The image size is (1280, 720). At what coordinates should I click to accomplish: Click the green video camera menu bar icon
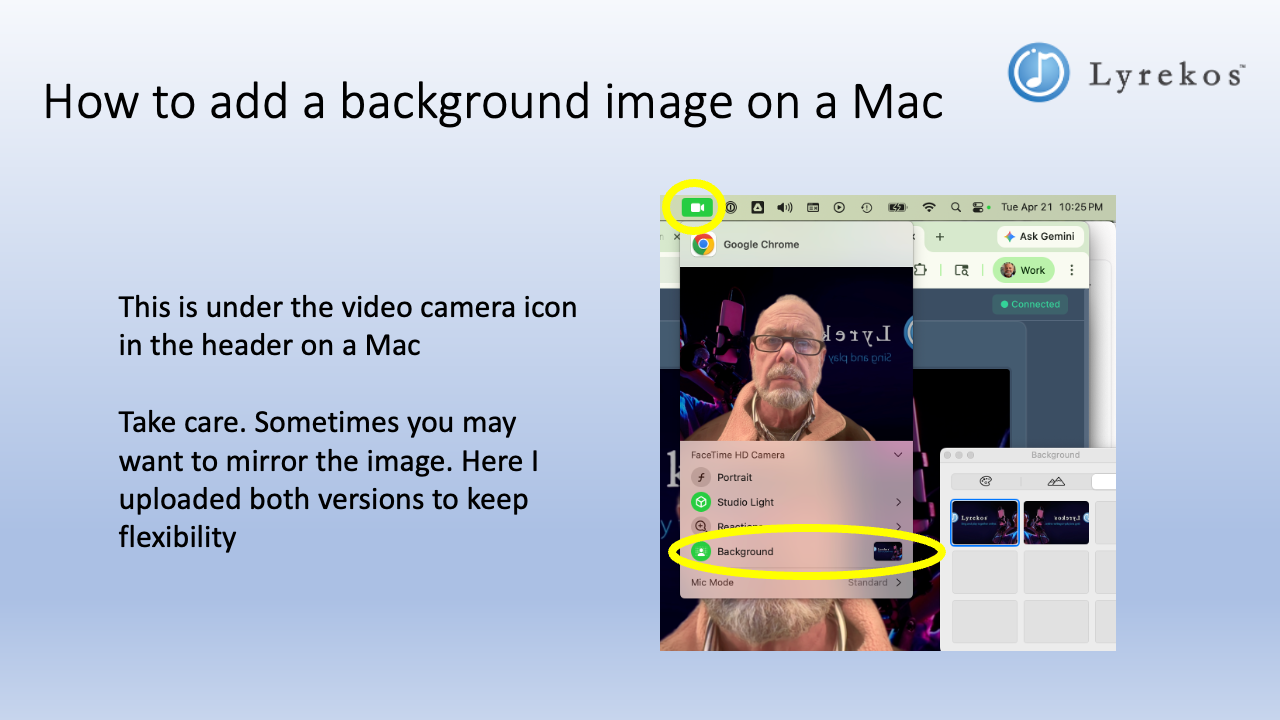click(696, 206)
